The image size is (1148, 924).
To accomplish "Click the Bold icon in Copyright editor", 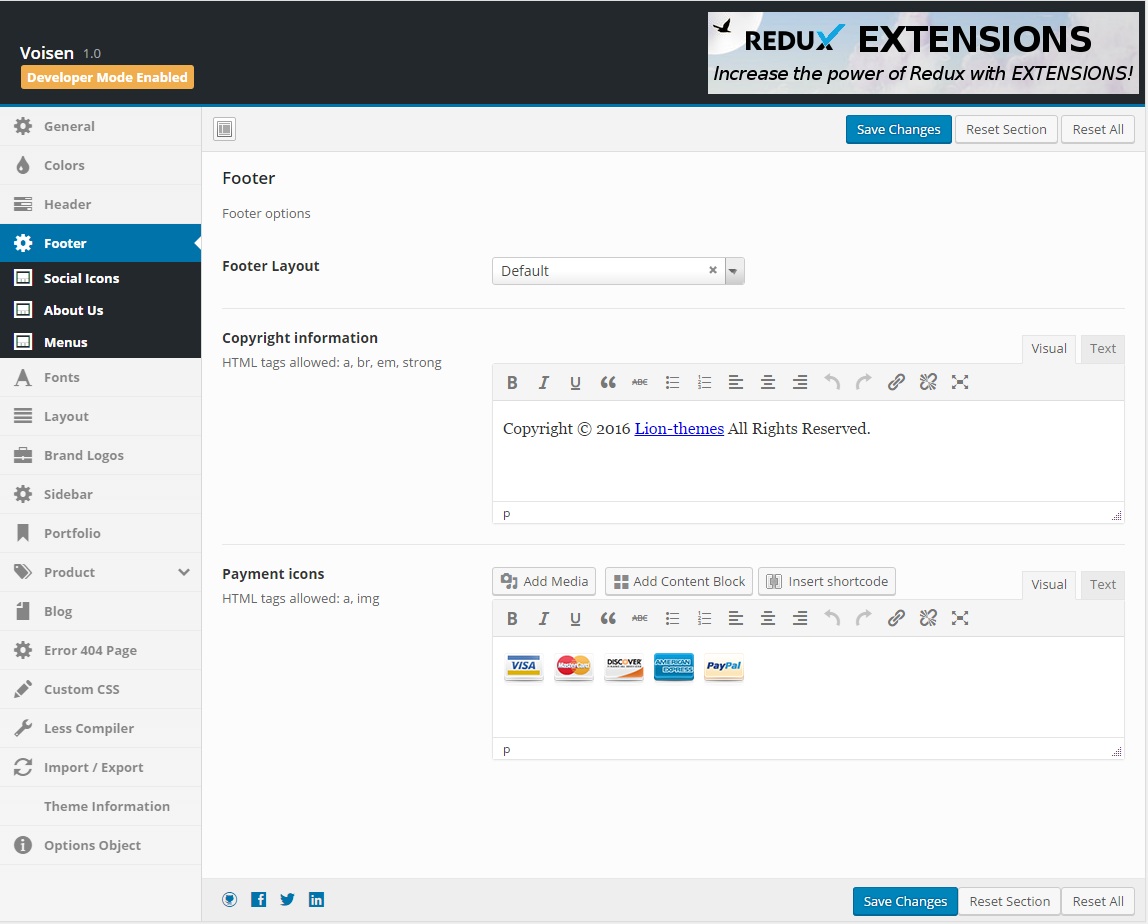I will click(x=512, y=382).
